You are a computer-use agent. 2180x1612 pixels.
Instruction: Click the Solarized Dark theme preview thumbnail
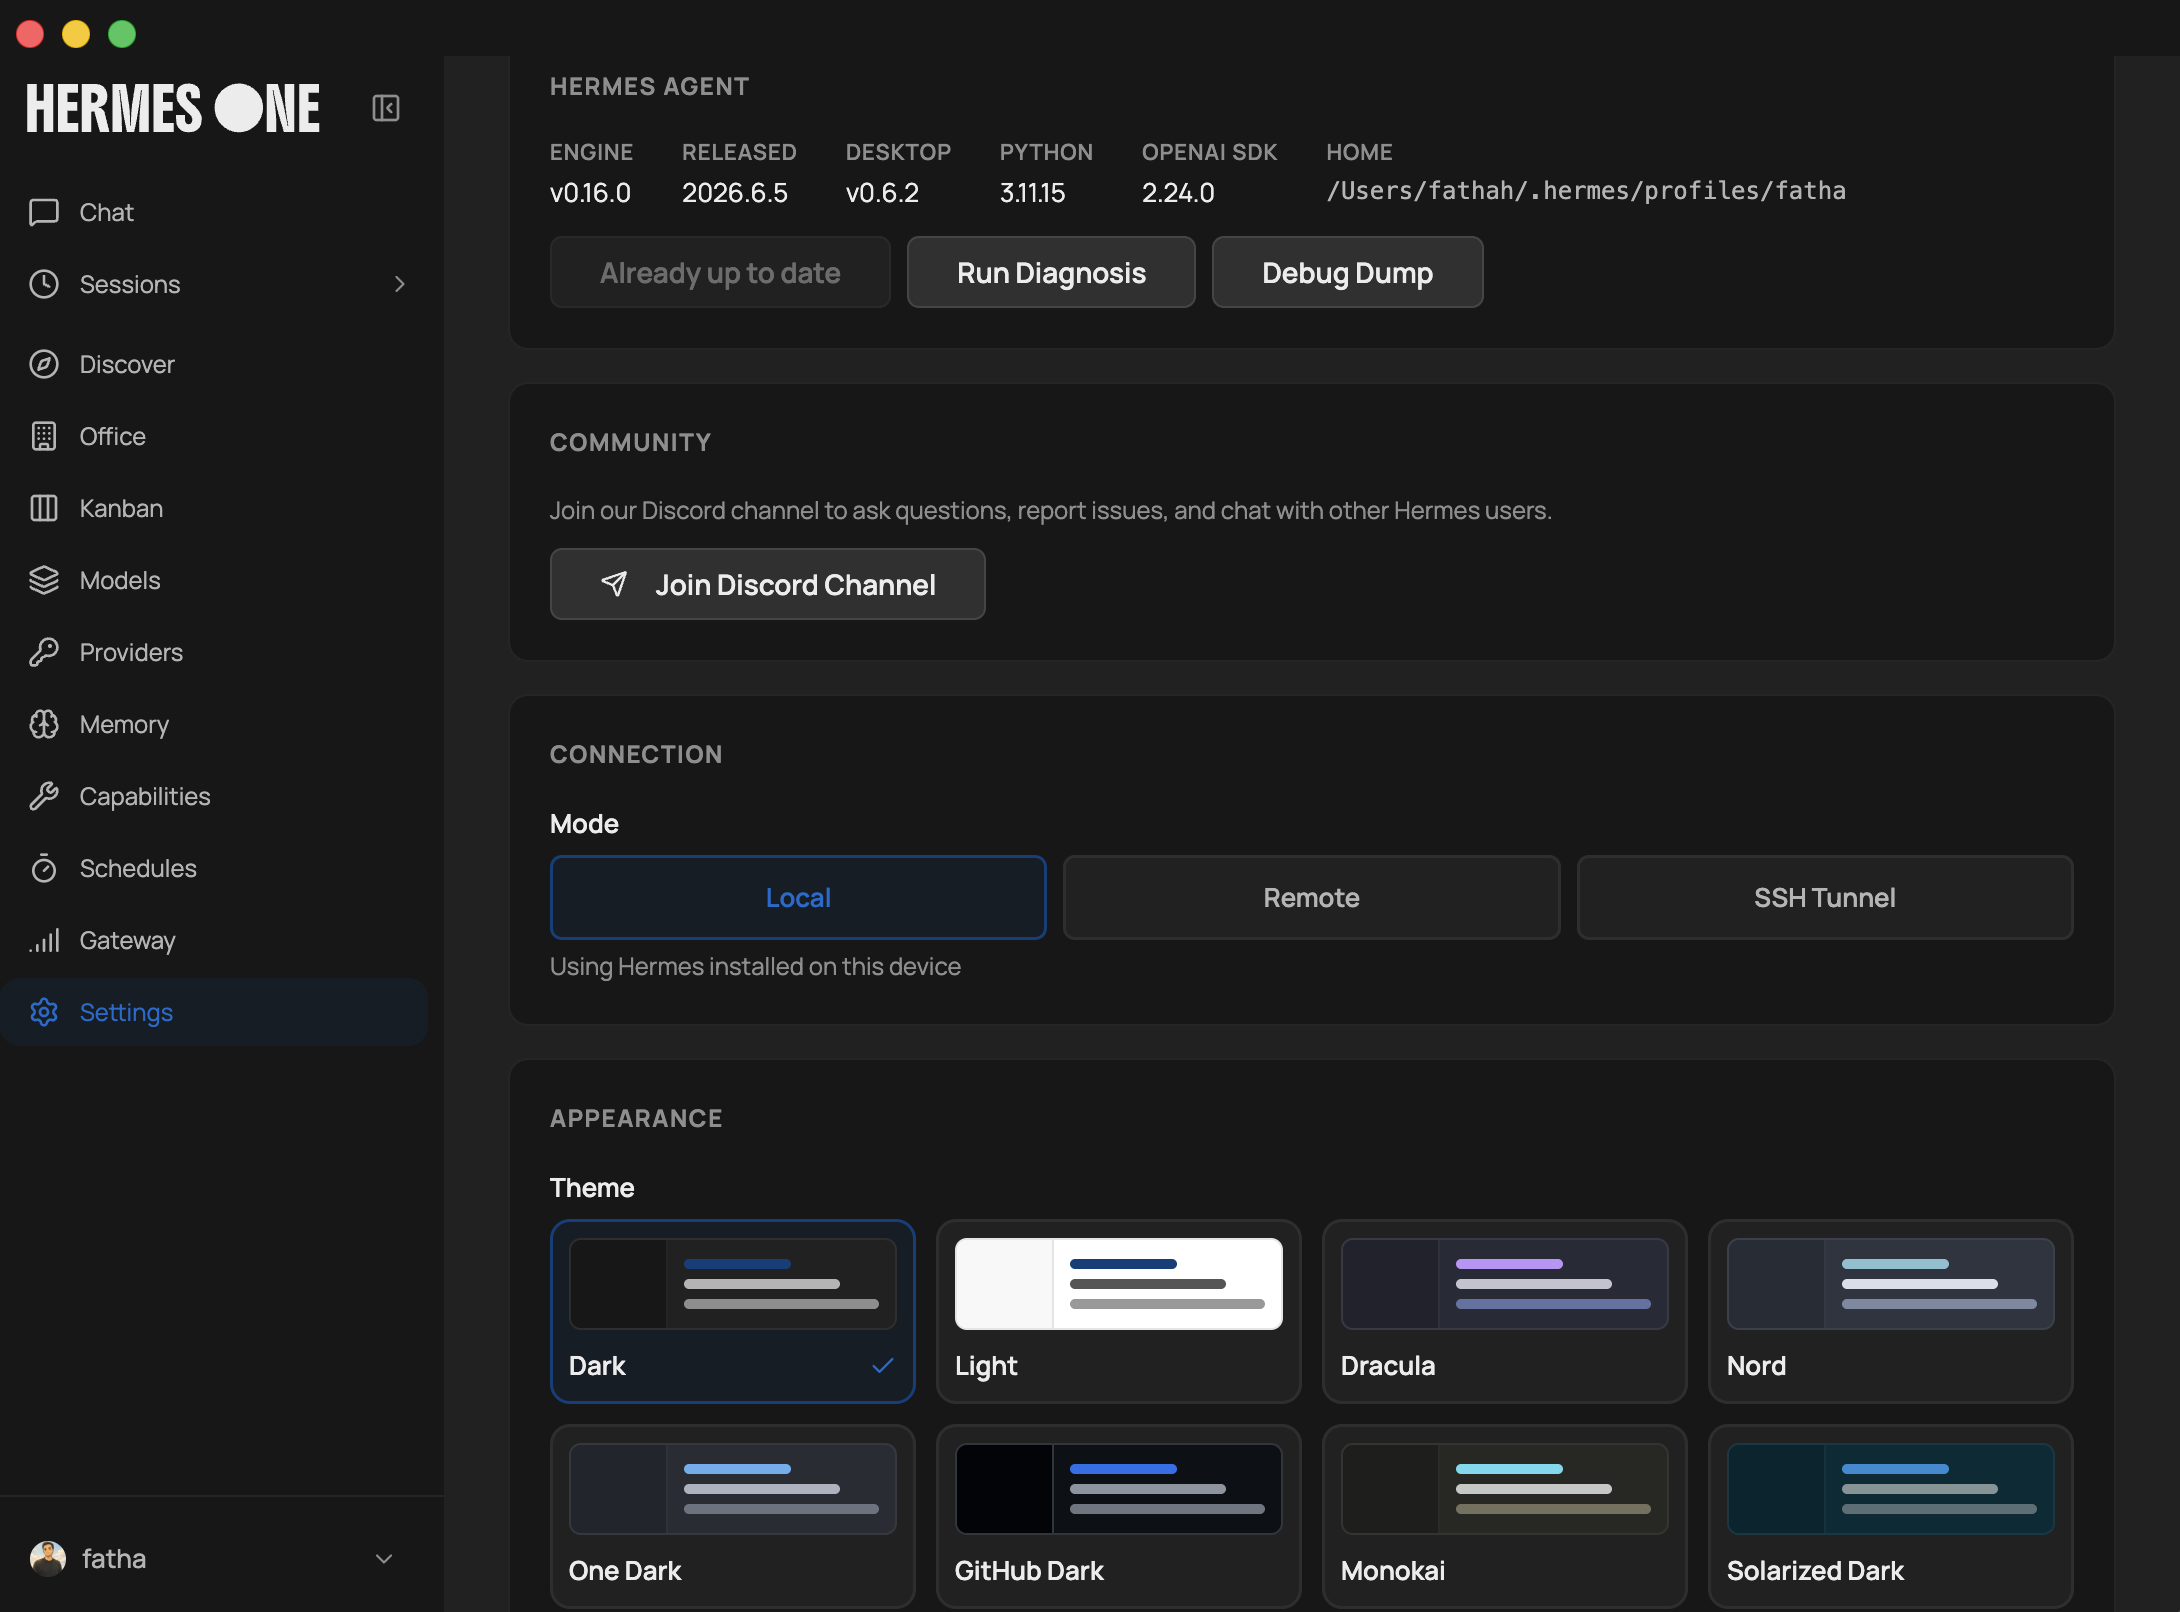1891,1489
